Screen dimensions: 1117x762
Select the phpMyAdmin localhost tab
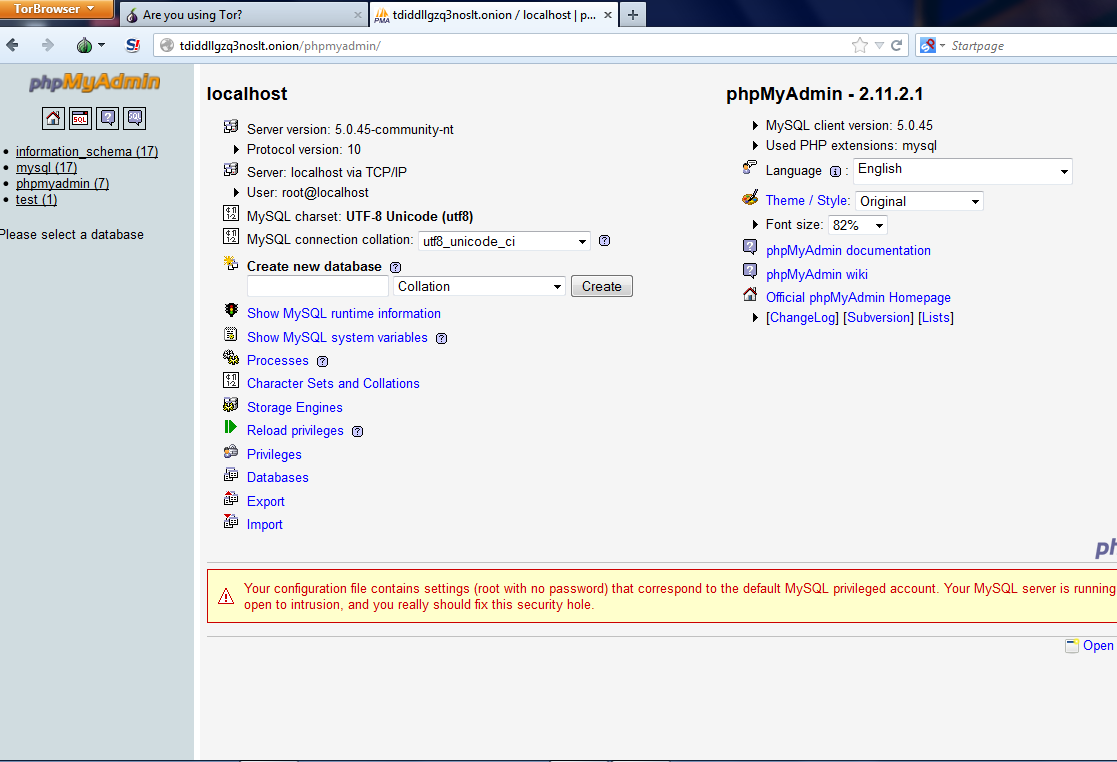(x=494, y=14)
